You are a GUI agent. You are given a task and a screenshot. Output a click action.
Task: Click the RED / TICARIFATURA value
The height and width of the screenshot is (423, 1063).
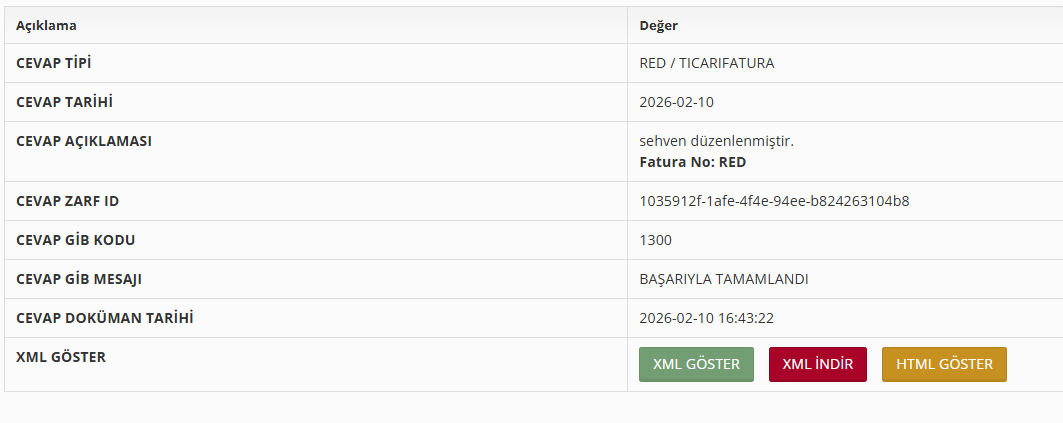tap(706, 63)
